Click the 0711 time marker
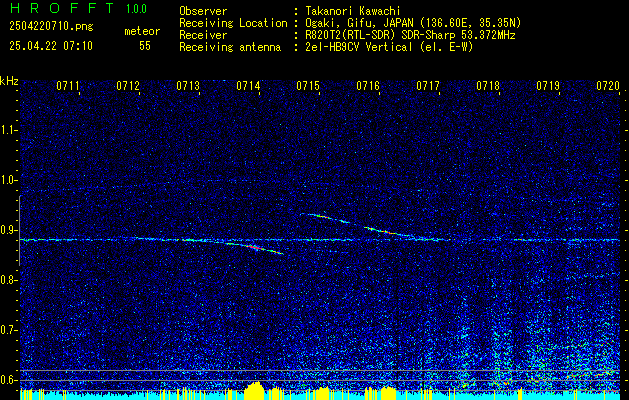 (68, 86)
